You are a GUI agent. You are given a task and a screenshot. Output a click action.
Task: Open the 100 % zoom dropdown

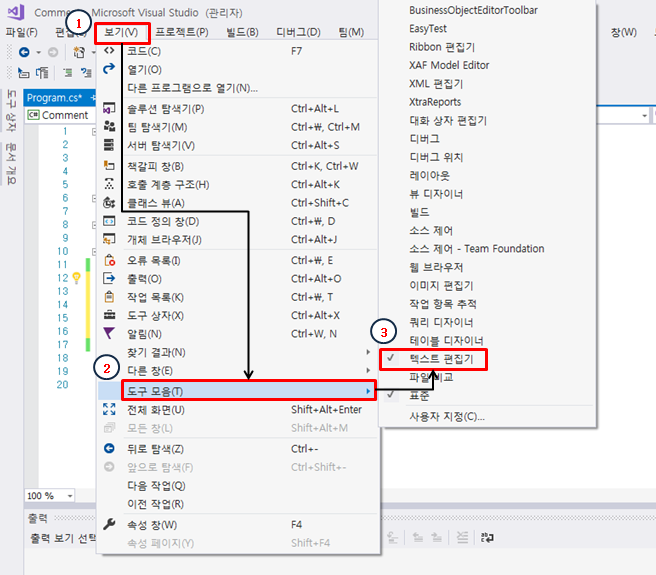pyautogui.click(x=70, y=496)
